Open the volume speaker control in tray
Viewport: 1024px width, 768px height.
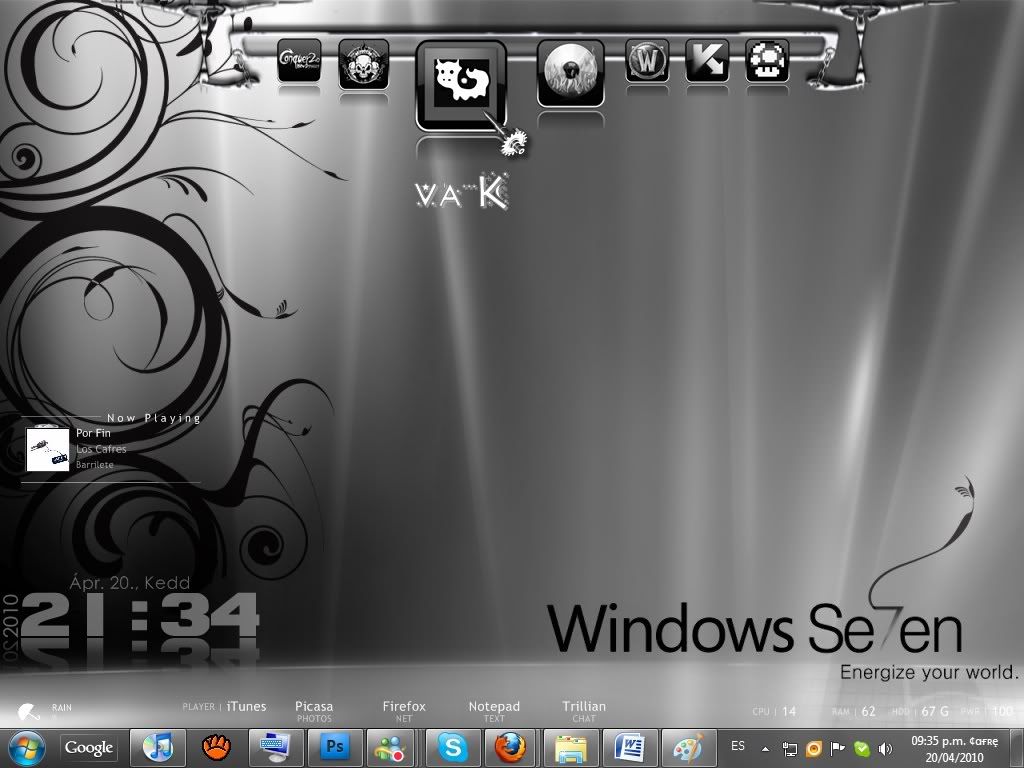pyautogui.click(x=886, y=749)
